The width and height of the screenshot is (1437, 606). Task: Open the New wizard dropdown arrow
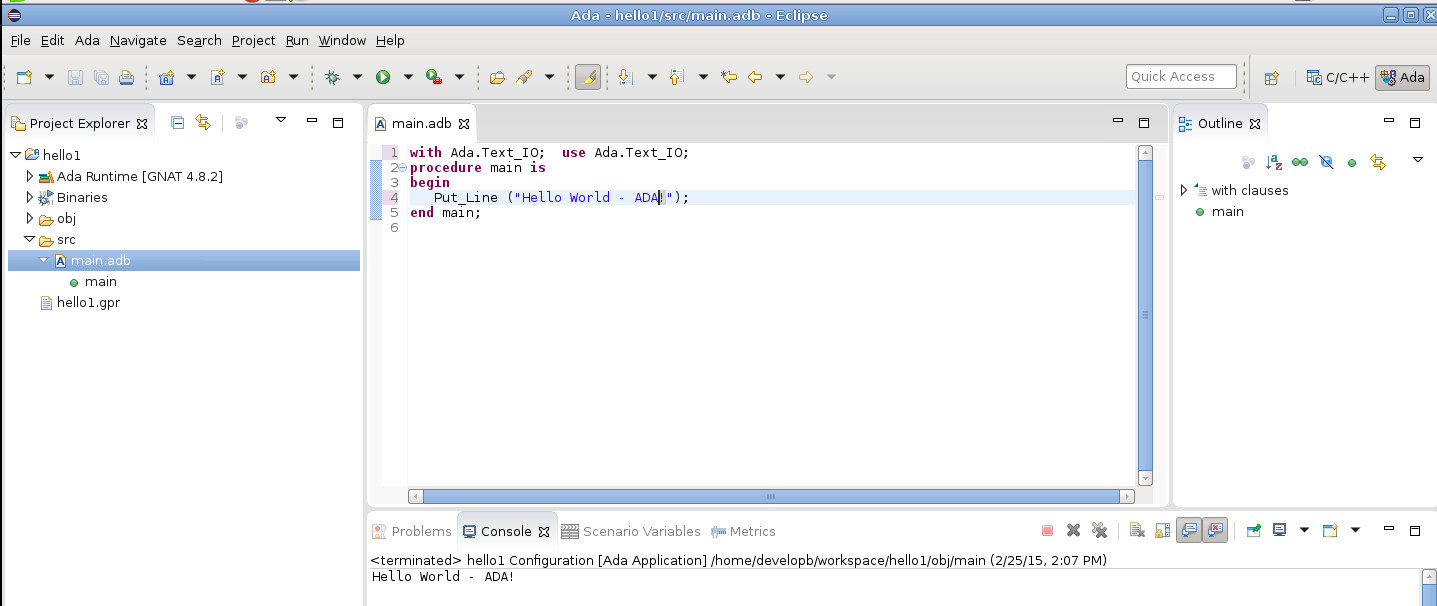[49, 77]
